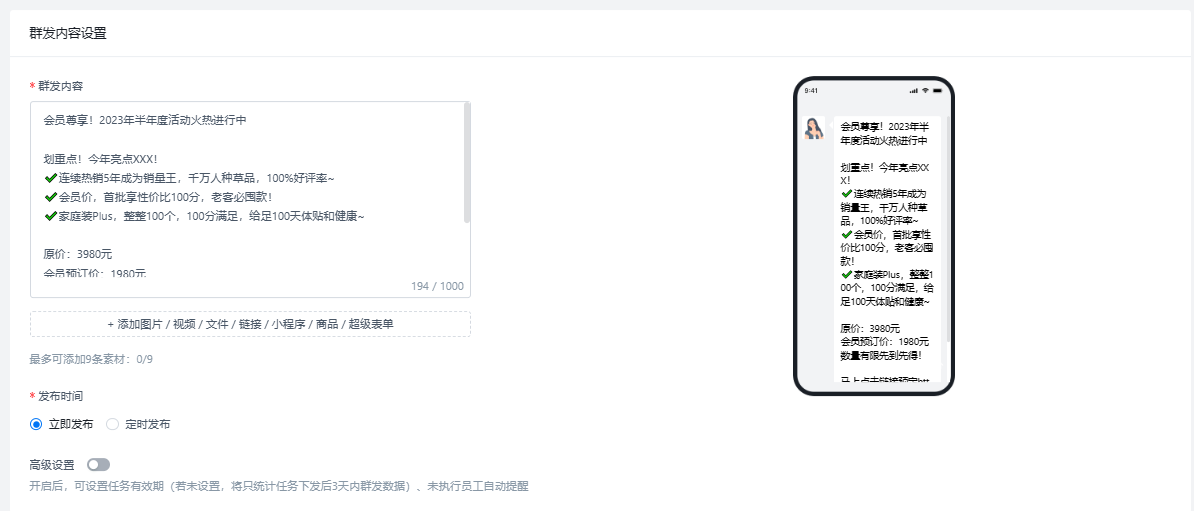Select the 立即发布 radio option

point(37,424)
